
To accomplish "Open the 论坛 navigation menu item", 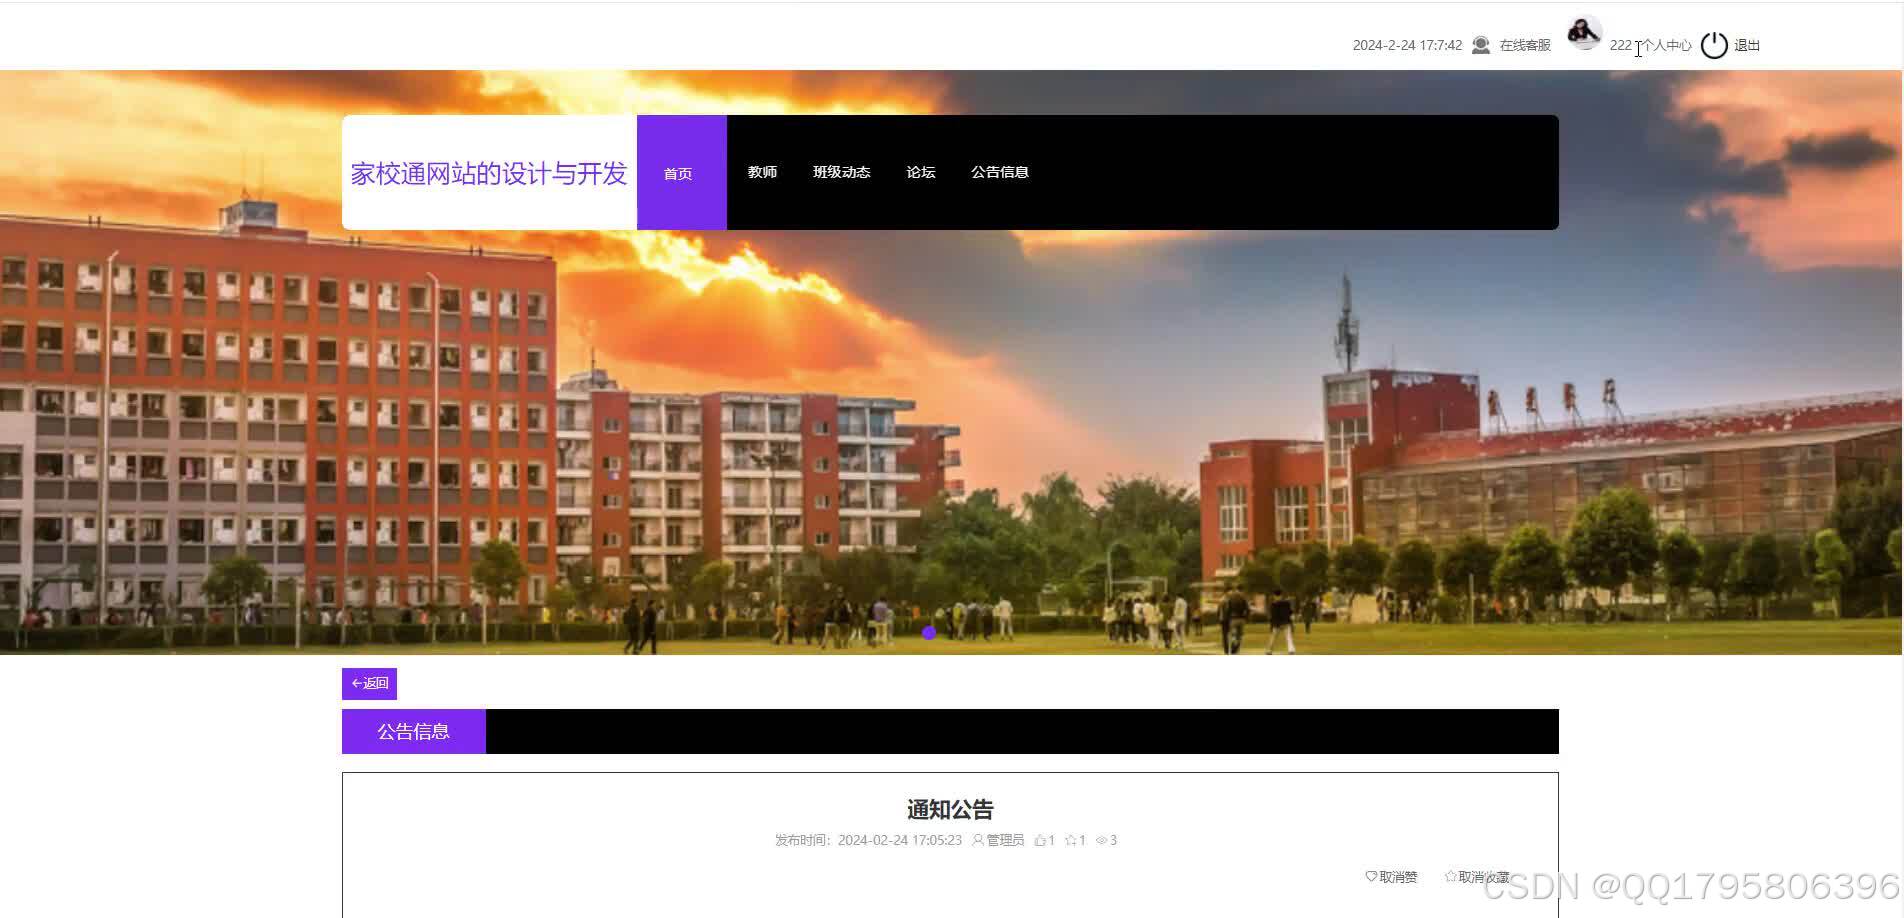I will point(920,172).
